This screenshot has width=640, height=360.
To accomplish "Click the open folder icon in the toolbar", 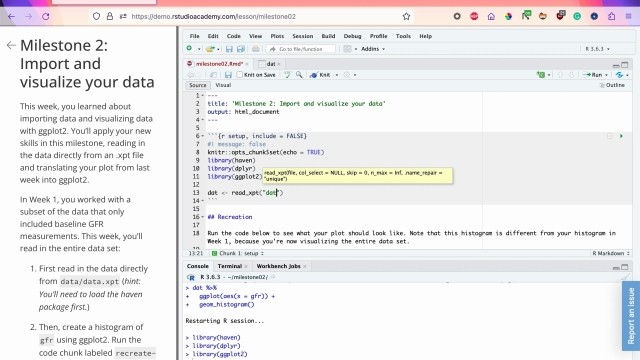I will click(x=210, y=49).
